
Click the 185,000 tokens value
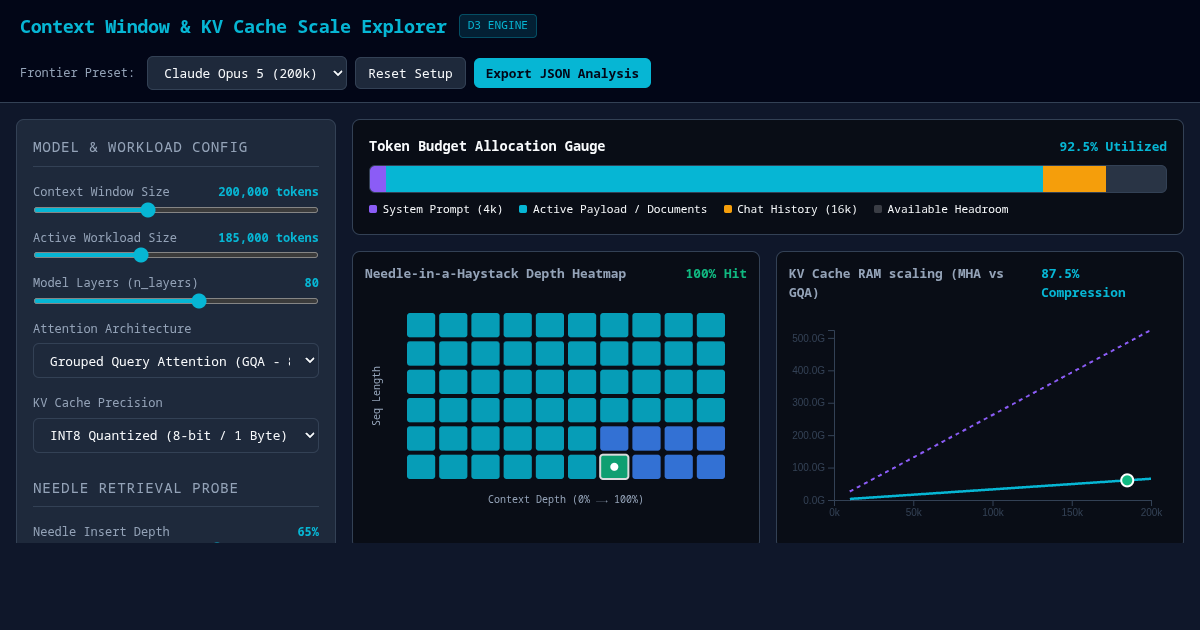click(268, 238)
